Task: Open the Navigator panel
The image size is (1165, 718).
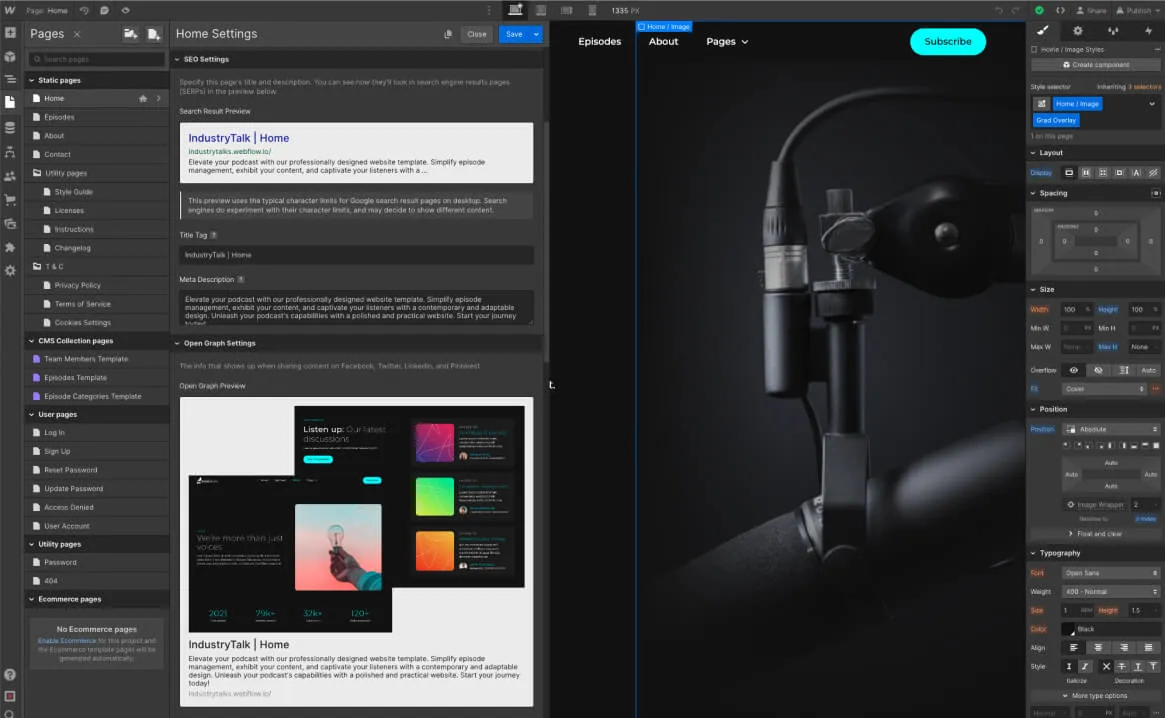Action: 10,79
